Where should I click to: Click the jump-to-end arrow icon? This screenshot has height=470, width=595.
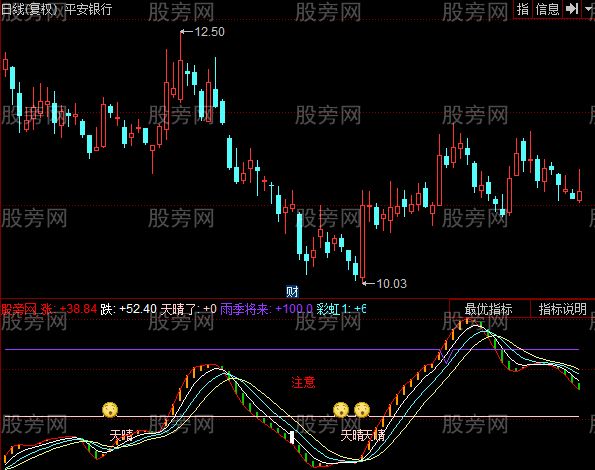pyautogui.click(x=572, y=8)
